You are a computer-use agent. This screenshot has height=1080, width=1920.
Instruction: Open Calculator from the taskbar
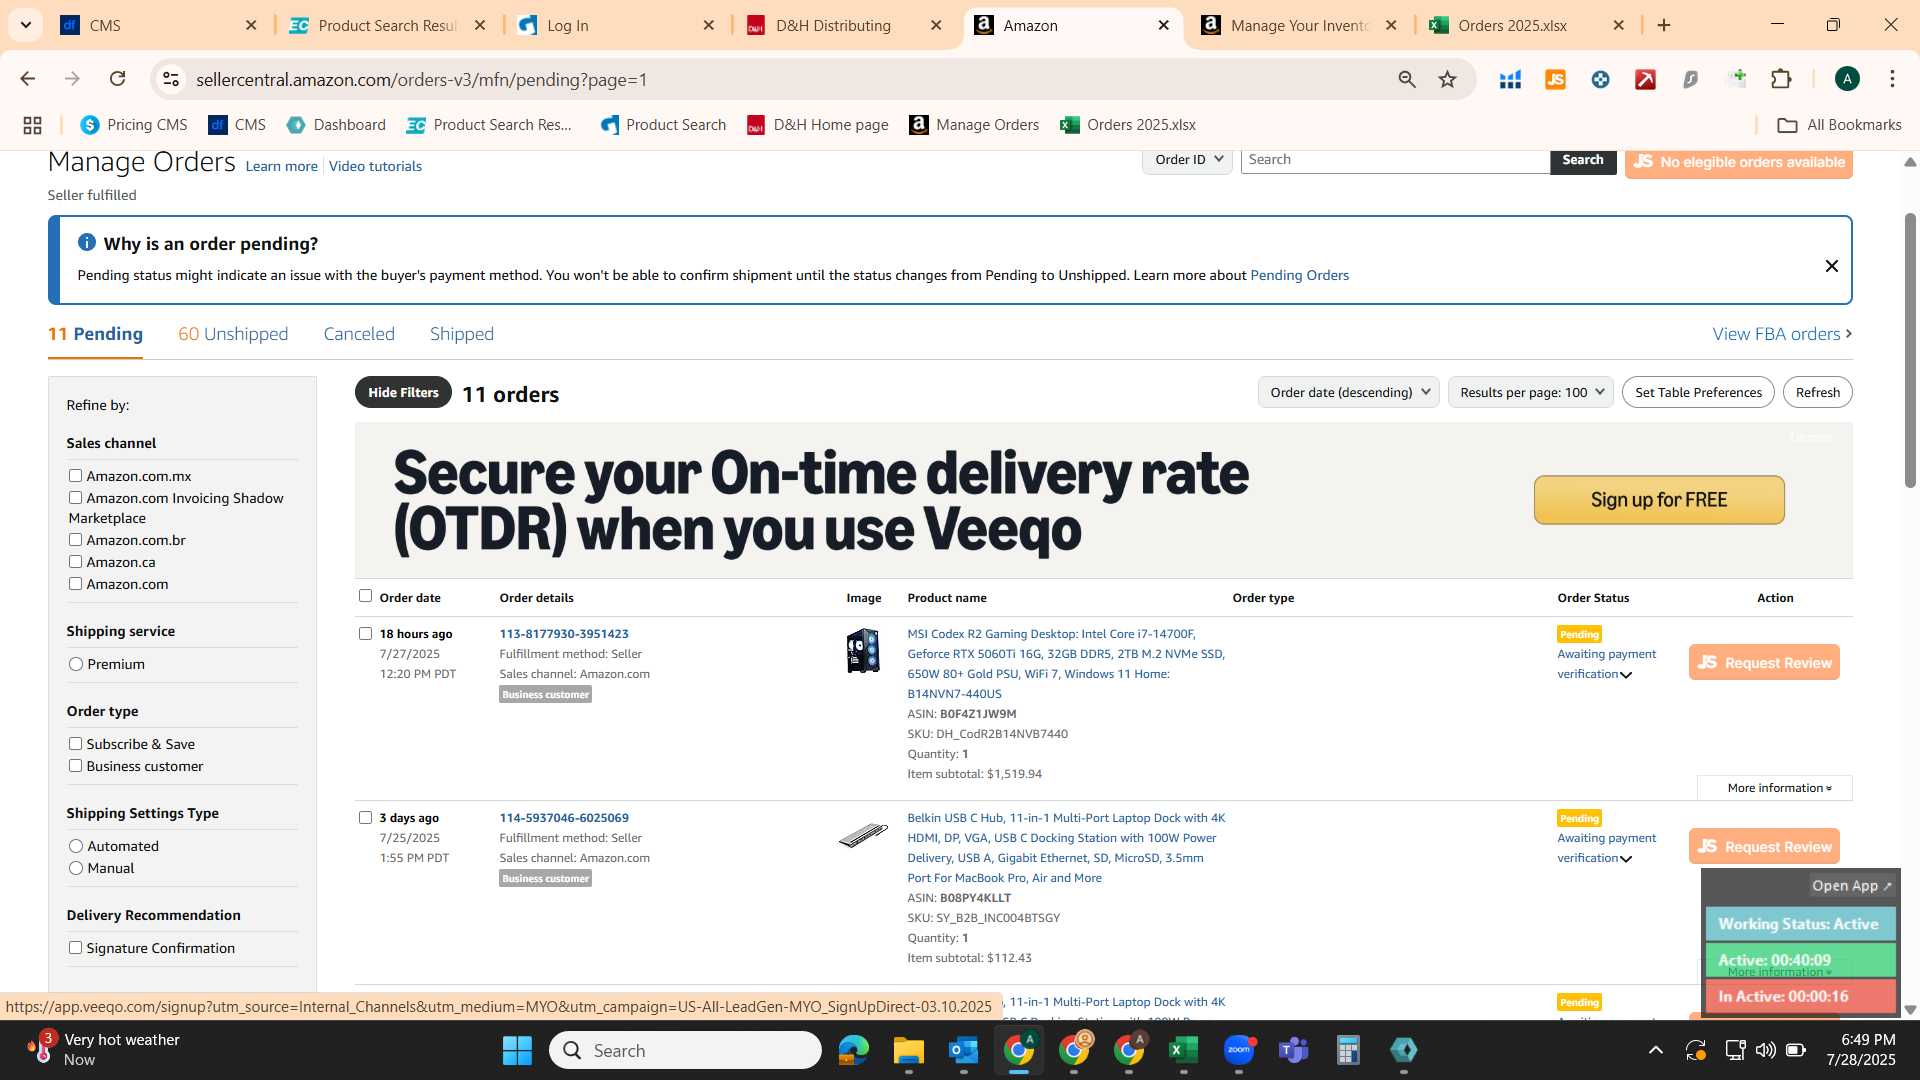coord(1348,1050)
